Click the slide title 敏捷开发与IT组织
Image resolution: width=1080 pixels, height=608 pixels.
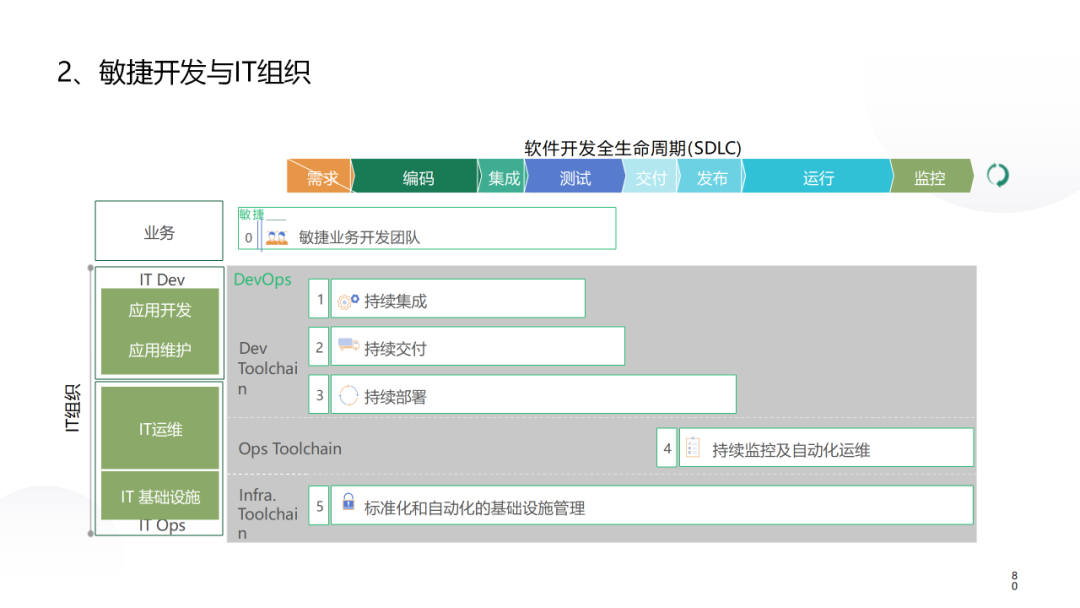205,72
